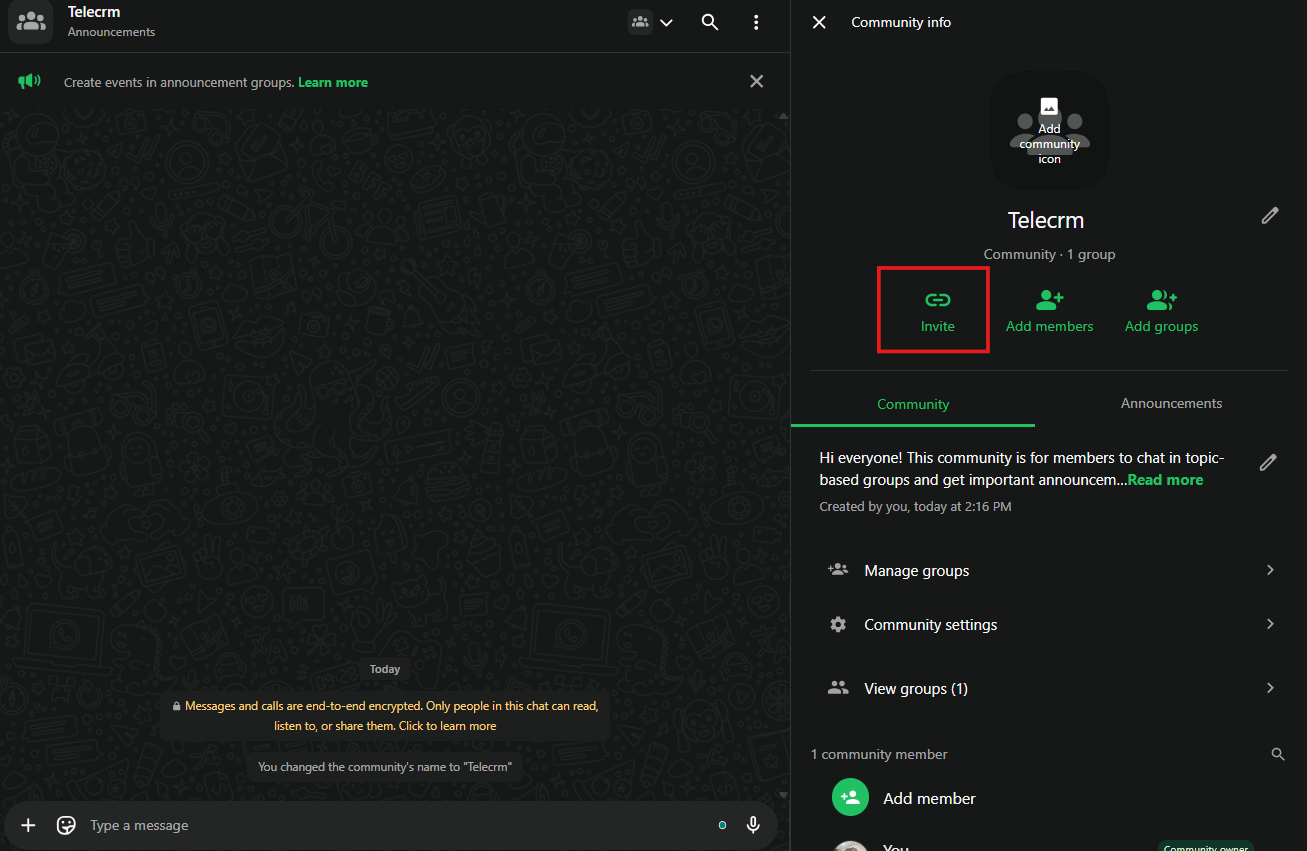Click the Add groups icon
Viewport: 1307px width, 851px height.
click(x=1161, y=300)
